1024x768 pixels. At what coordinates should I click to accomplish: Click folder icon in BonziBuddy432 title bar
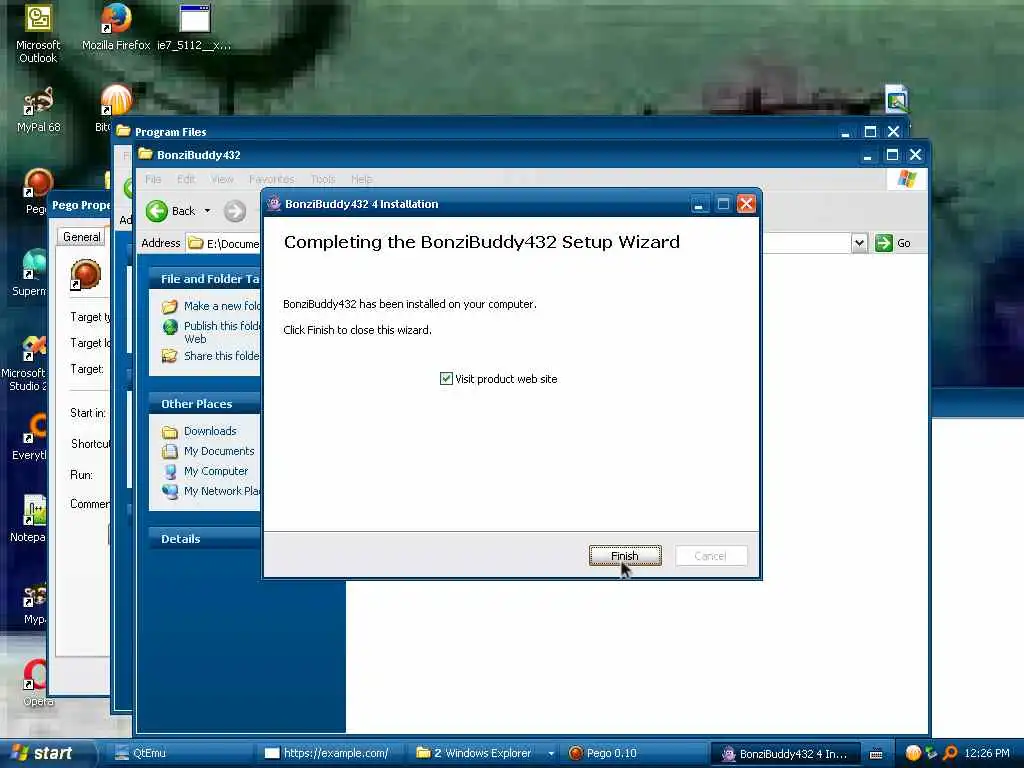tap(146, 154)
